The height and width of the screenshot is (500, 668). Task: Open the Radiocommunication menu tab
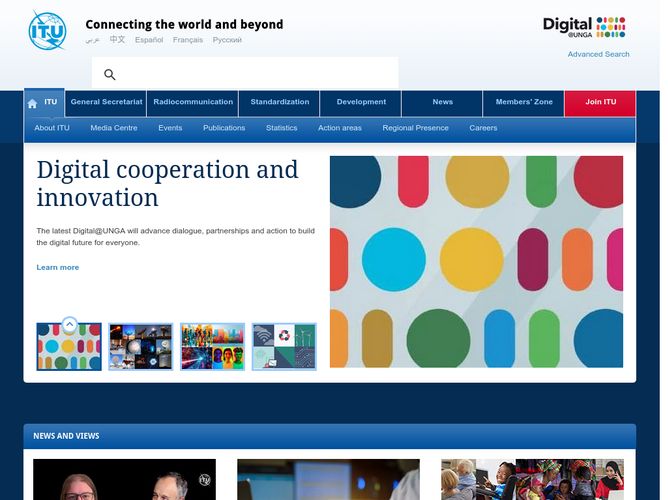click(x=193, y=103)
